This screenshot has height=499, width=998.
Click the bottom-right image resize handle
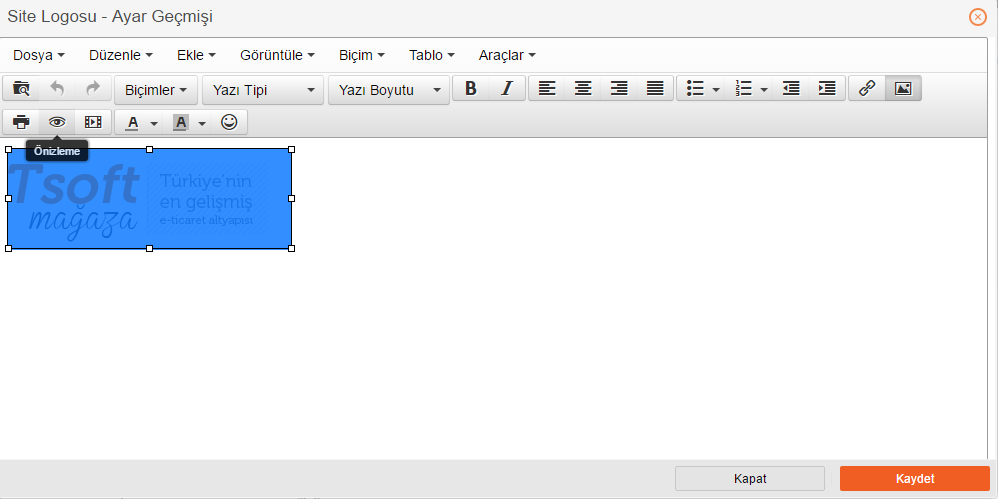(292, 248)
